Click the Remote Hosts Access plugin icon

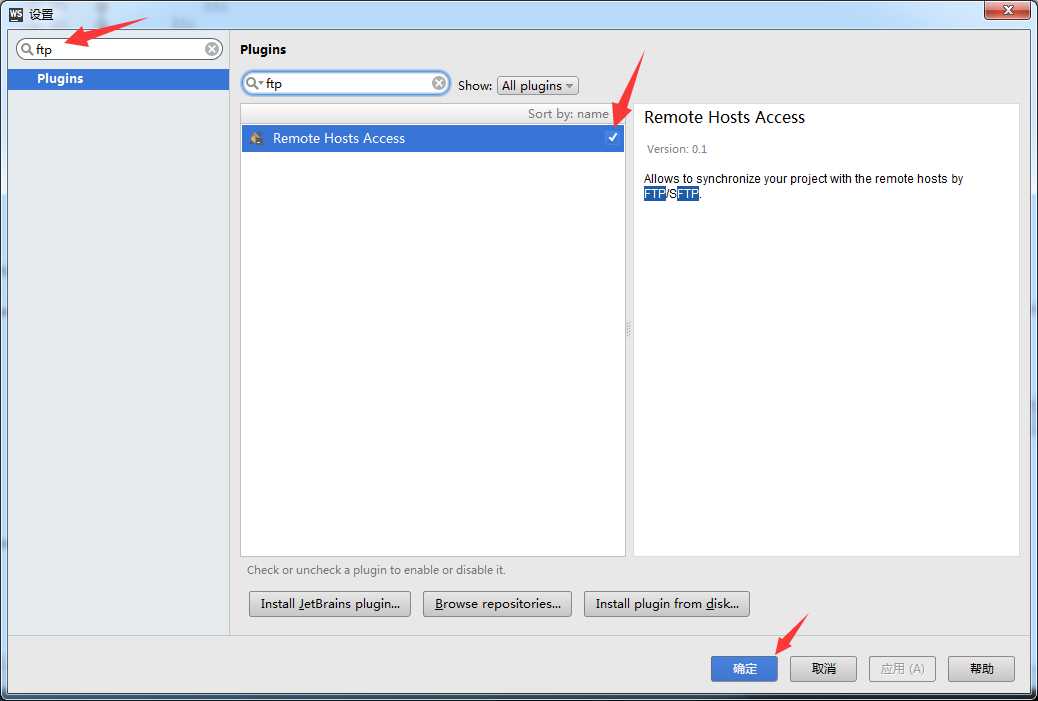(x=256, y=138)
